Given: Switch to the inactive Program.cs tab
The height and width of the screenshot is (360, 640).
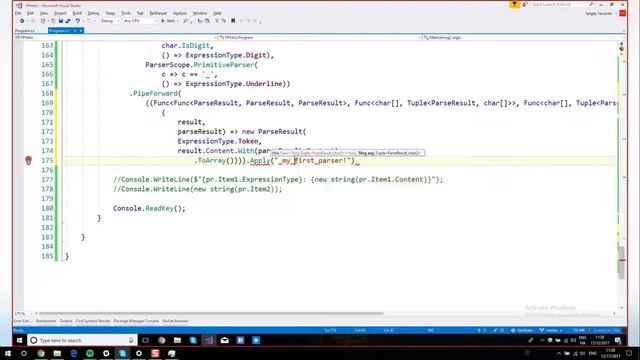Looking at the screenshot, I should coord(25,31).
